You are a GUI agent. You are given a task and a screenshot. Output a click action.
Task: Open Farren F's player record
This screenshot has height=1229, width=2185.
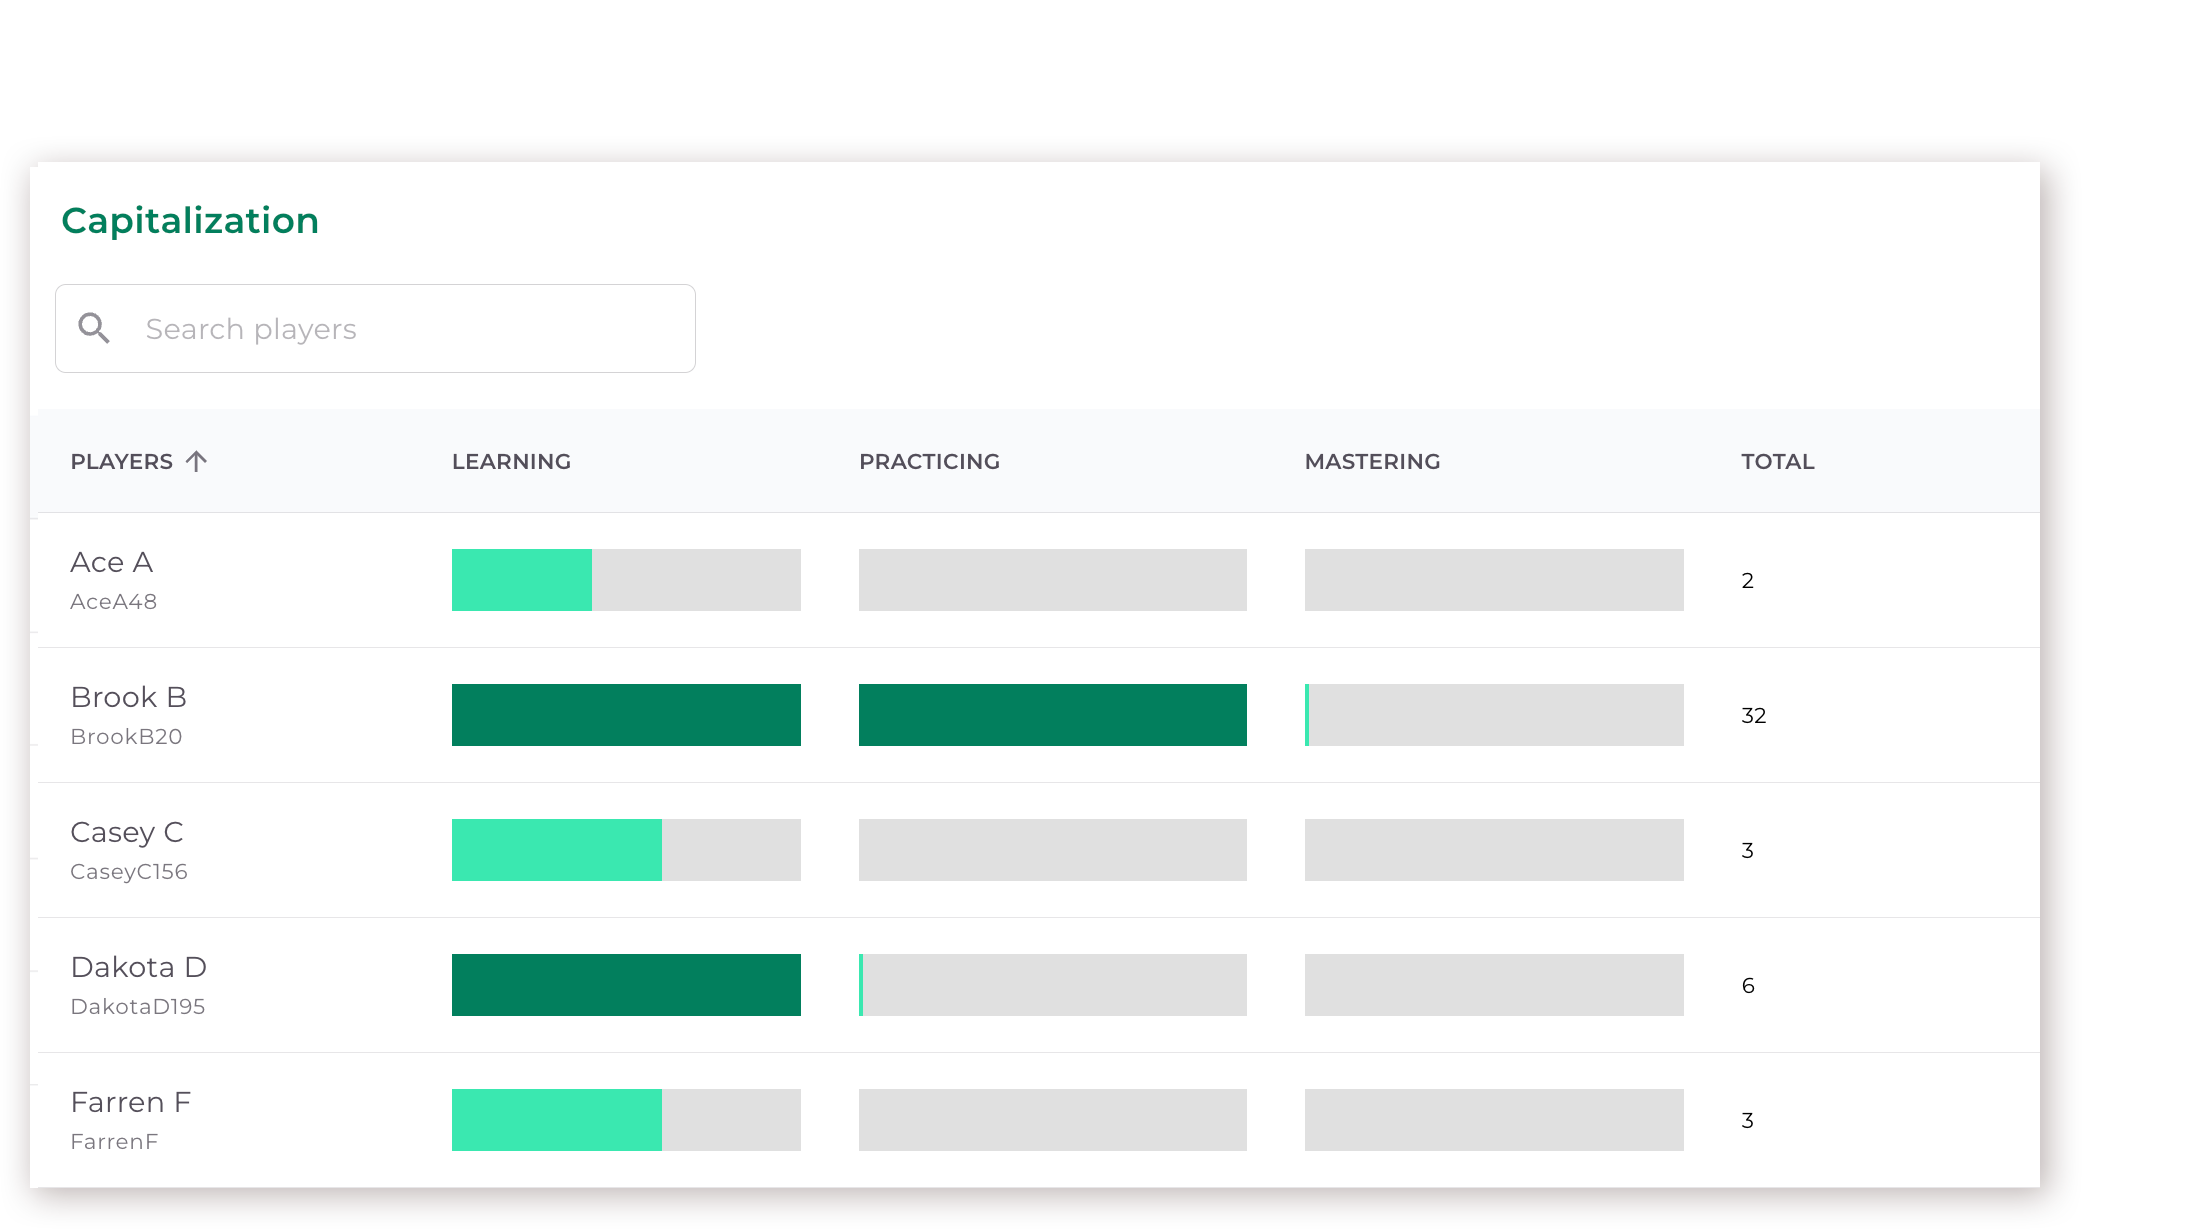point(131,1102)
